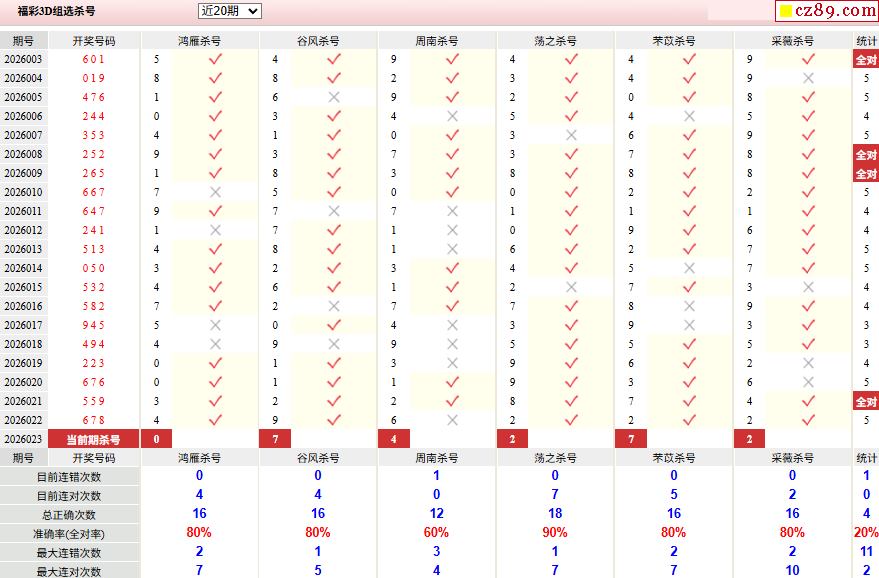Click the check mark in 鸿雁杀号 row 2026003
The width and height of the screenshot is (879, 578).
pyautogui.click(x=215, y=59)
